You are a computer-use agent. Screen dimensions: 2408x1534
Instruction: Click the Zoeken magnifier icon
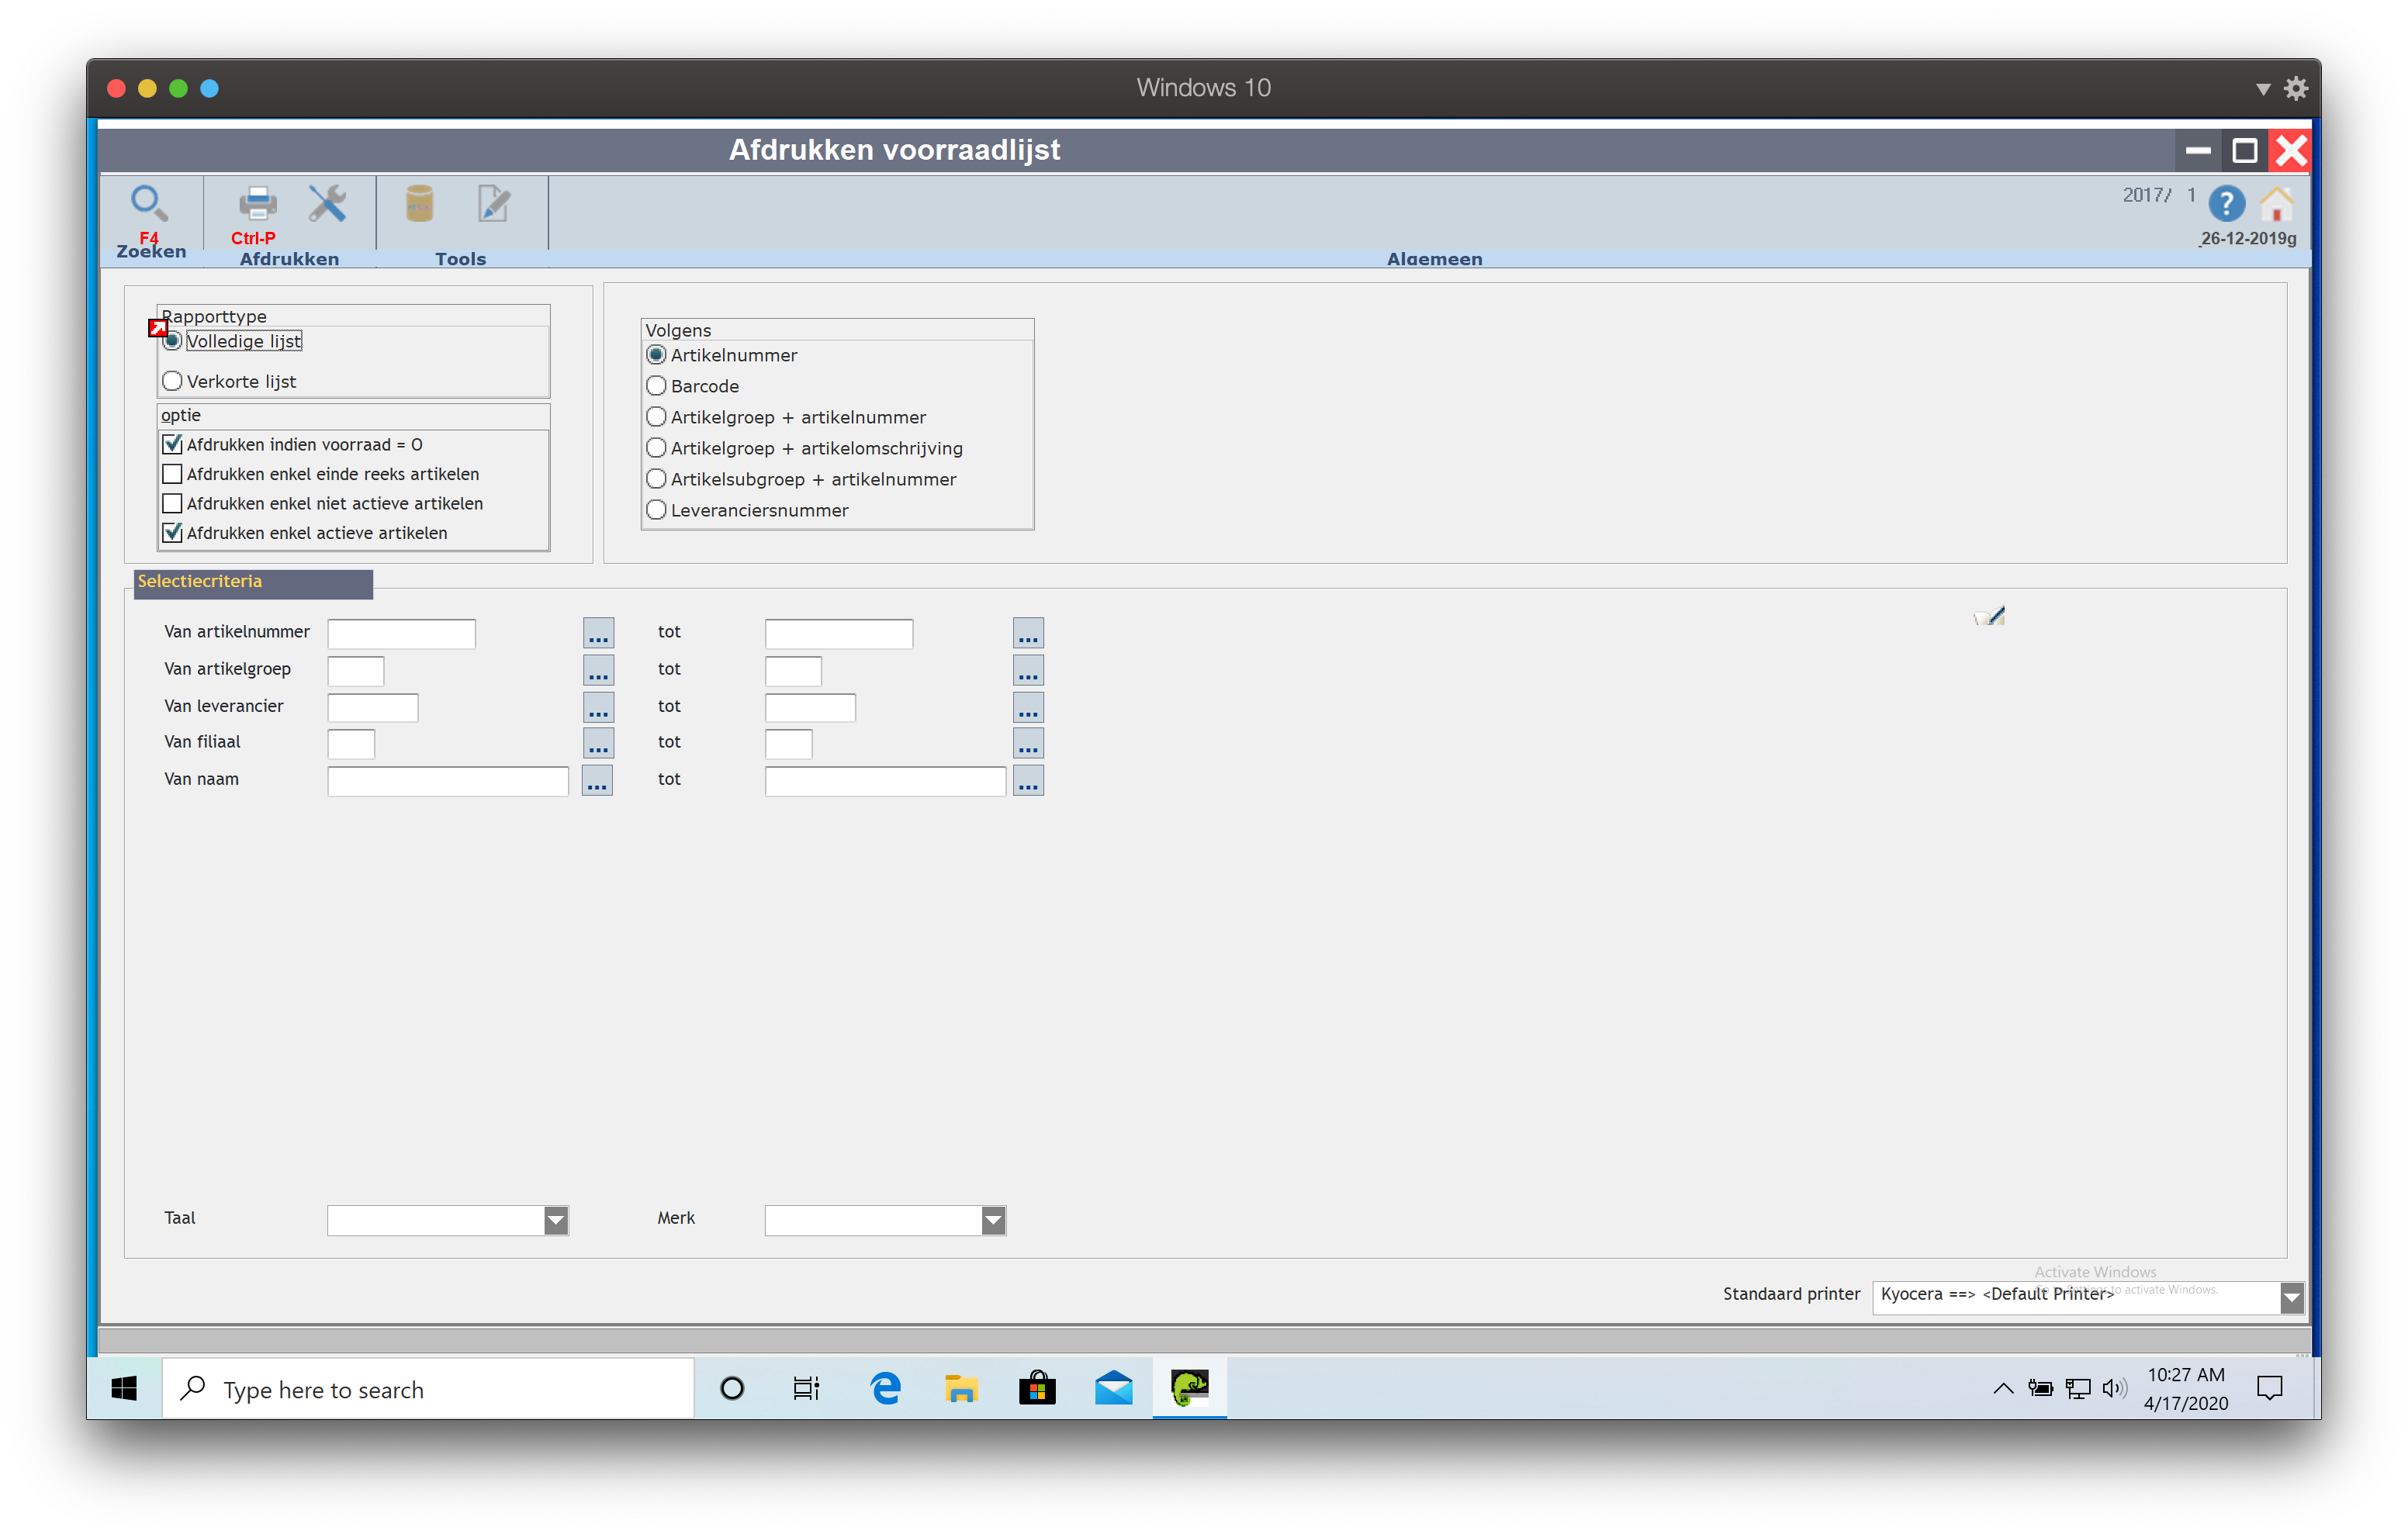tap(149, 204)
